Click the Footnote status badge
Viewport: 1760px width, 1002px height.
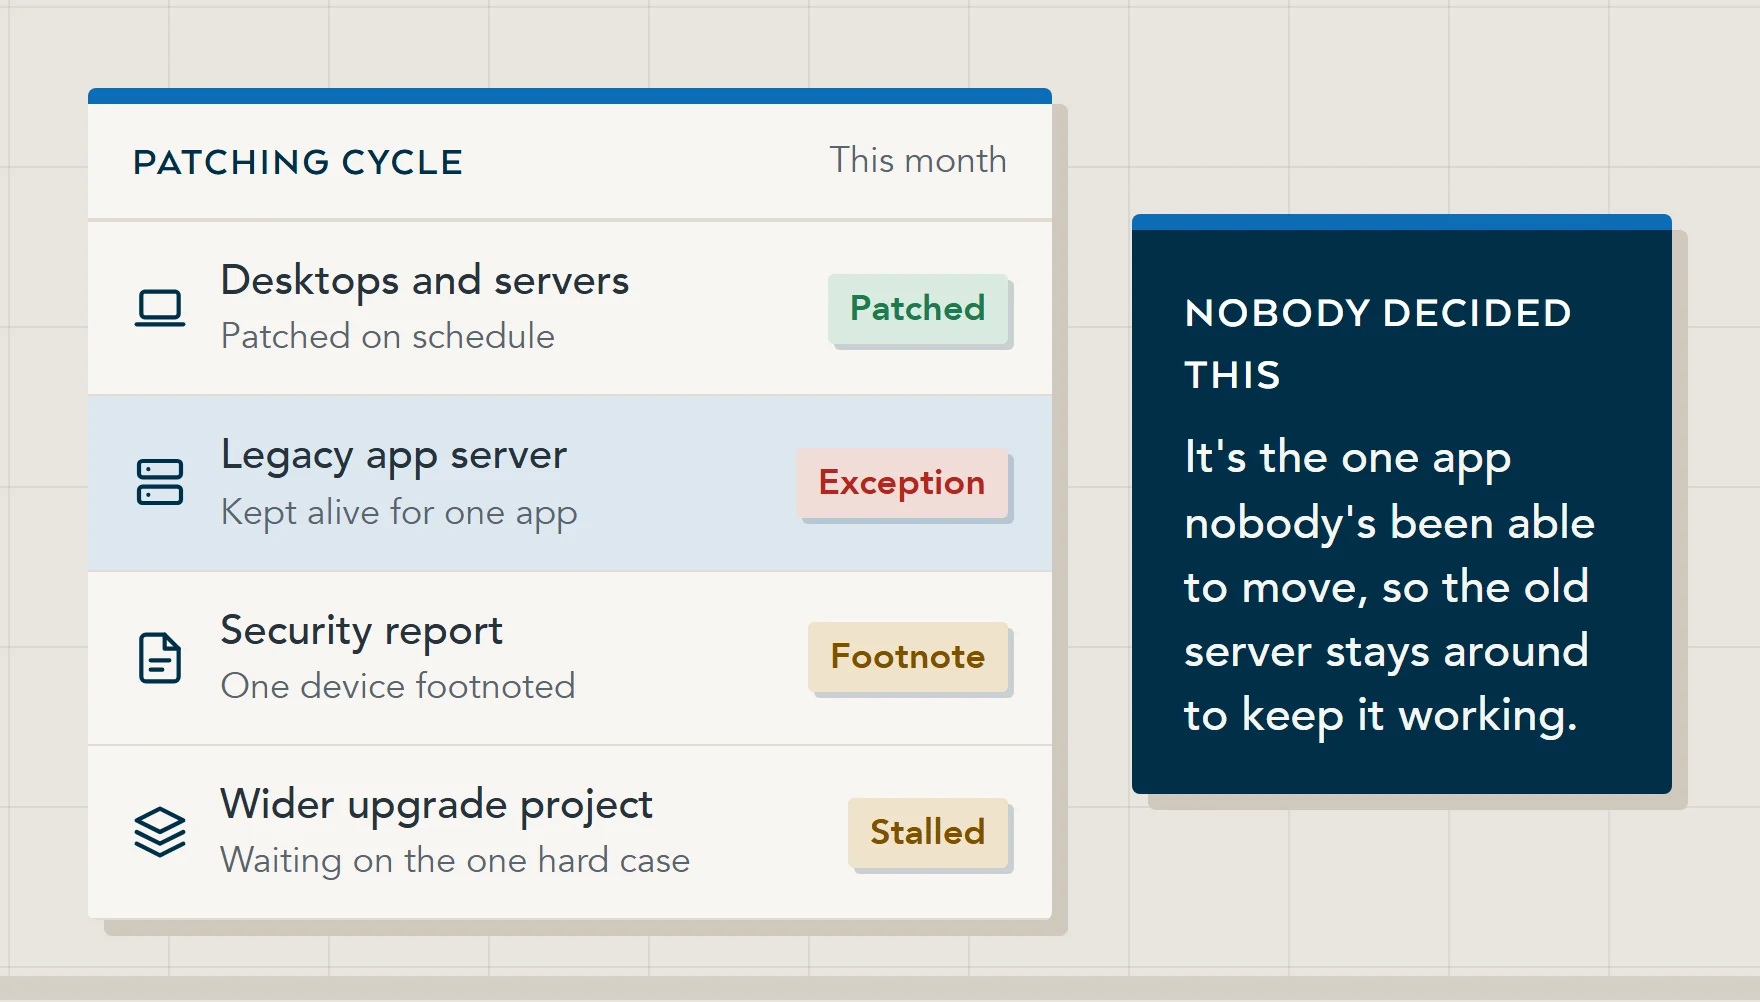tap(908, 656)
